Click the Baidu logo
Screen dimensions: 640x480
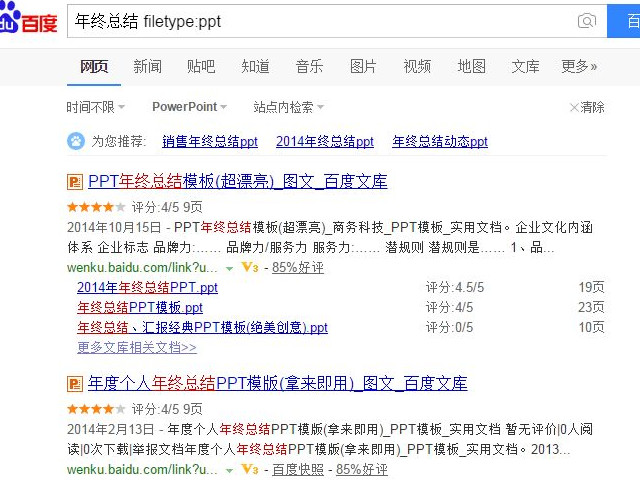(x=29, y=18)
